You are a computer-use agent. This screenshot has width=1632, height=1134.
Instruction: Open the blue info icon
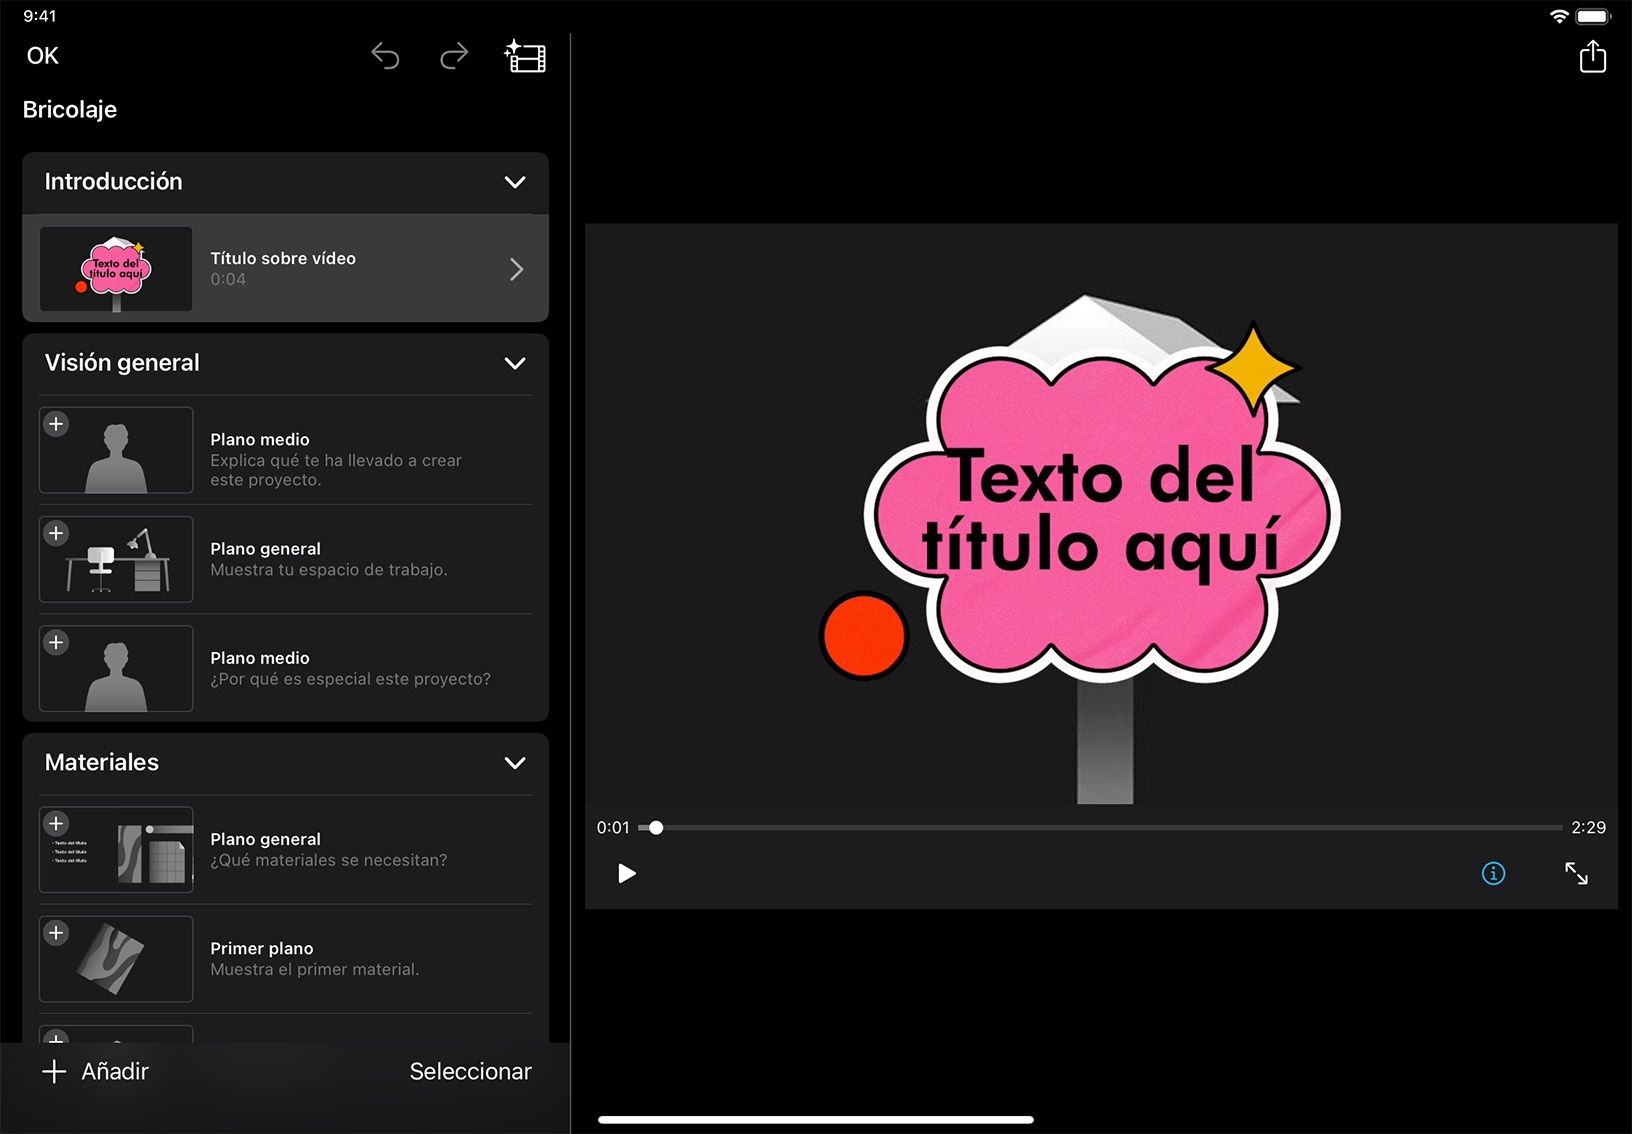pyautogui.click(x=1493, y=874)
